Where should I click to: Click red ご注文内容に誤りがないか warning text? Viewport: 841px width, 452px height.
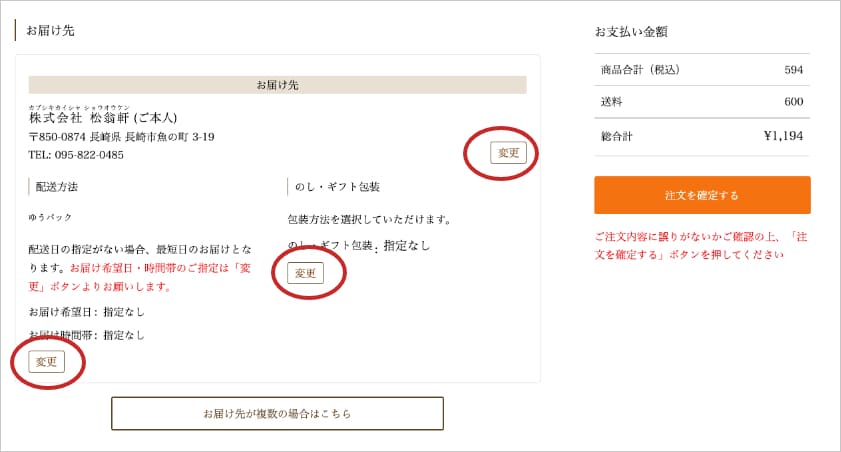click(x=701, y=246)
